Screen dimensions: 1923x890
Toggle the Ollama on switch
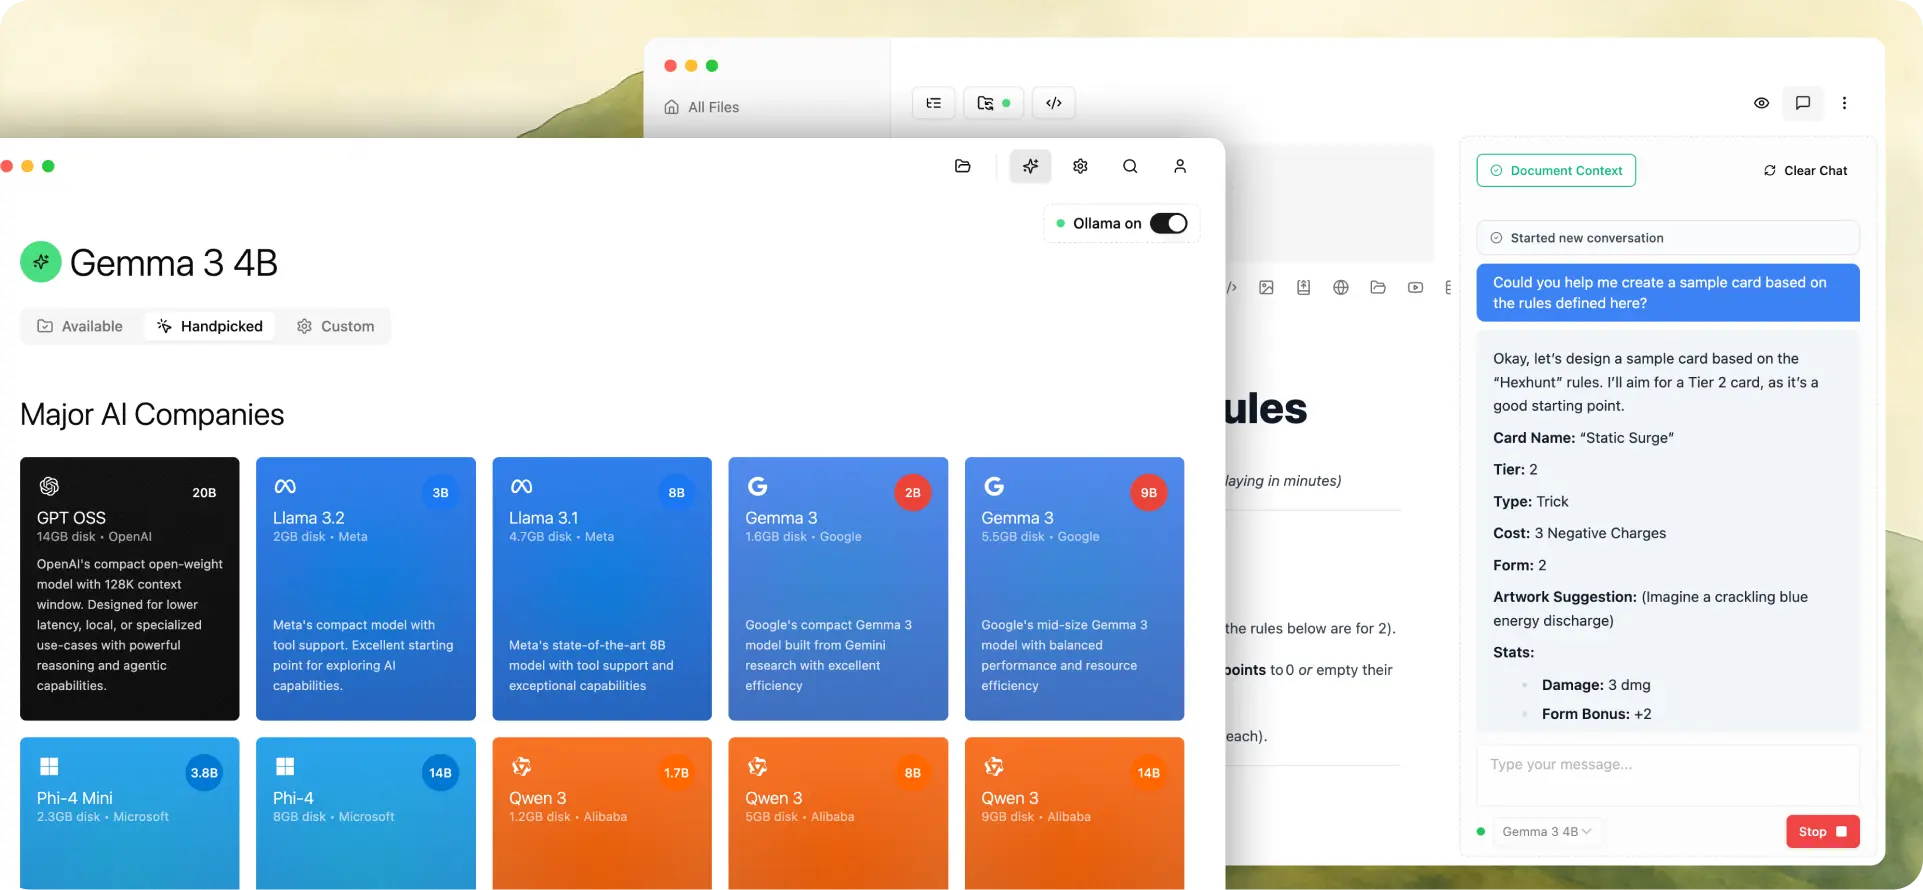click(1167, 223)
